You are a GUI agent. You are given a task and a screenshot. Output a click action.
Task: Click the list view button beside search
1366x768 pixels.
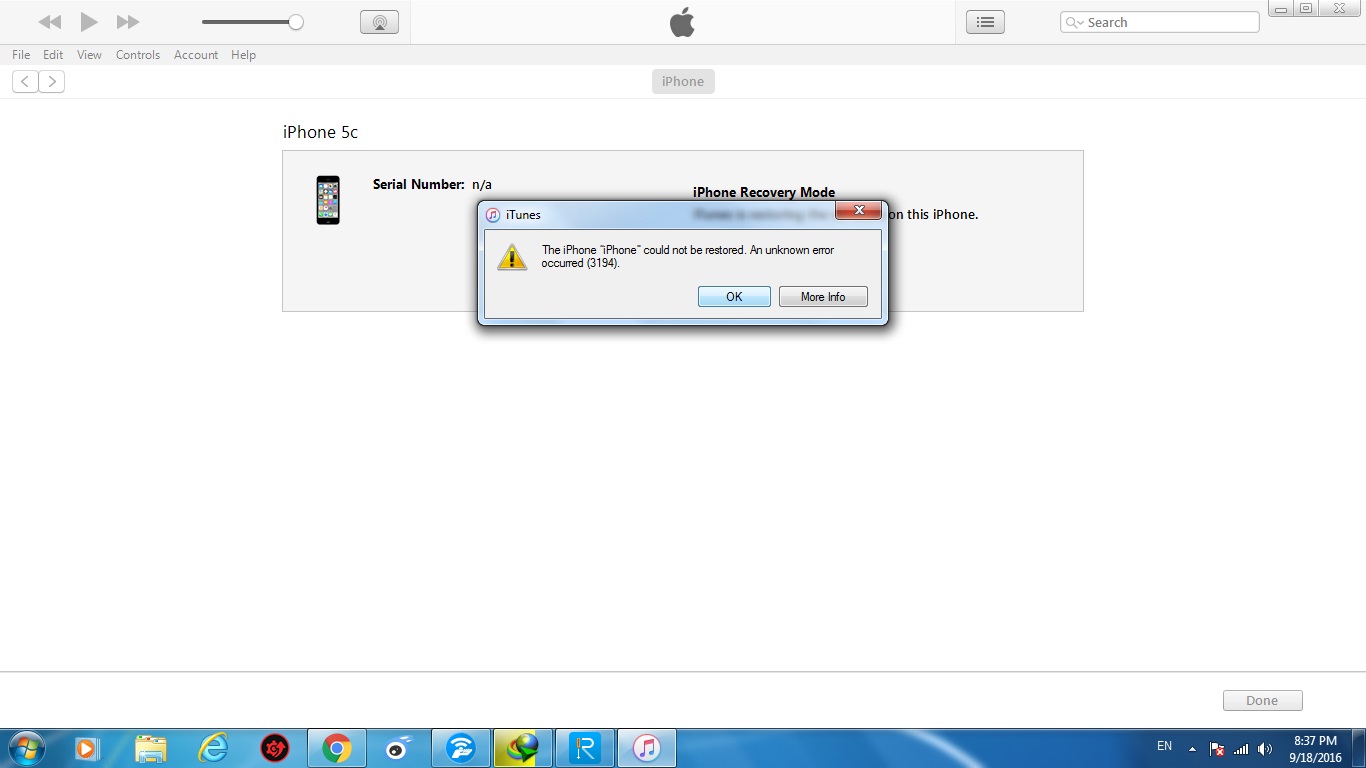tap(985, 22)
